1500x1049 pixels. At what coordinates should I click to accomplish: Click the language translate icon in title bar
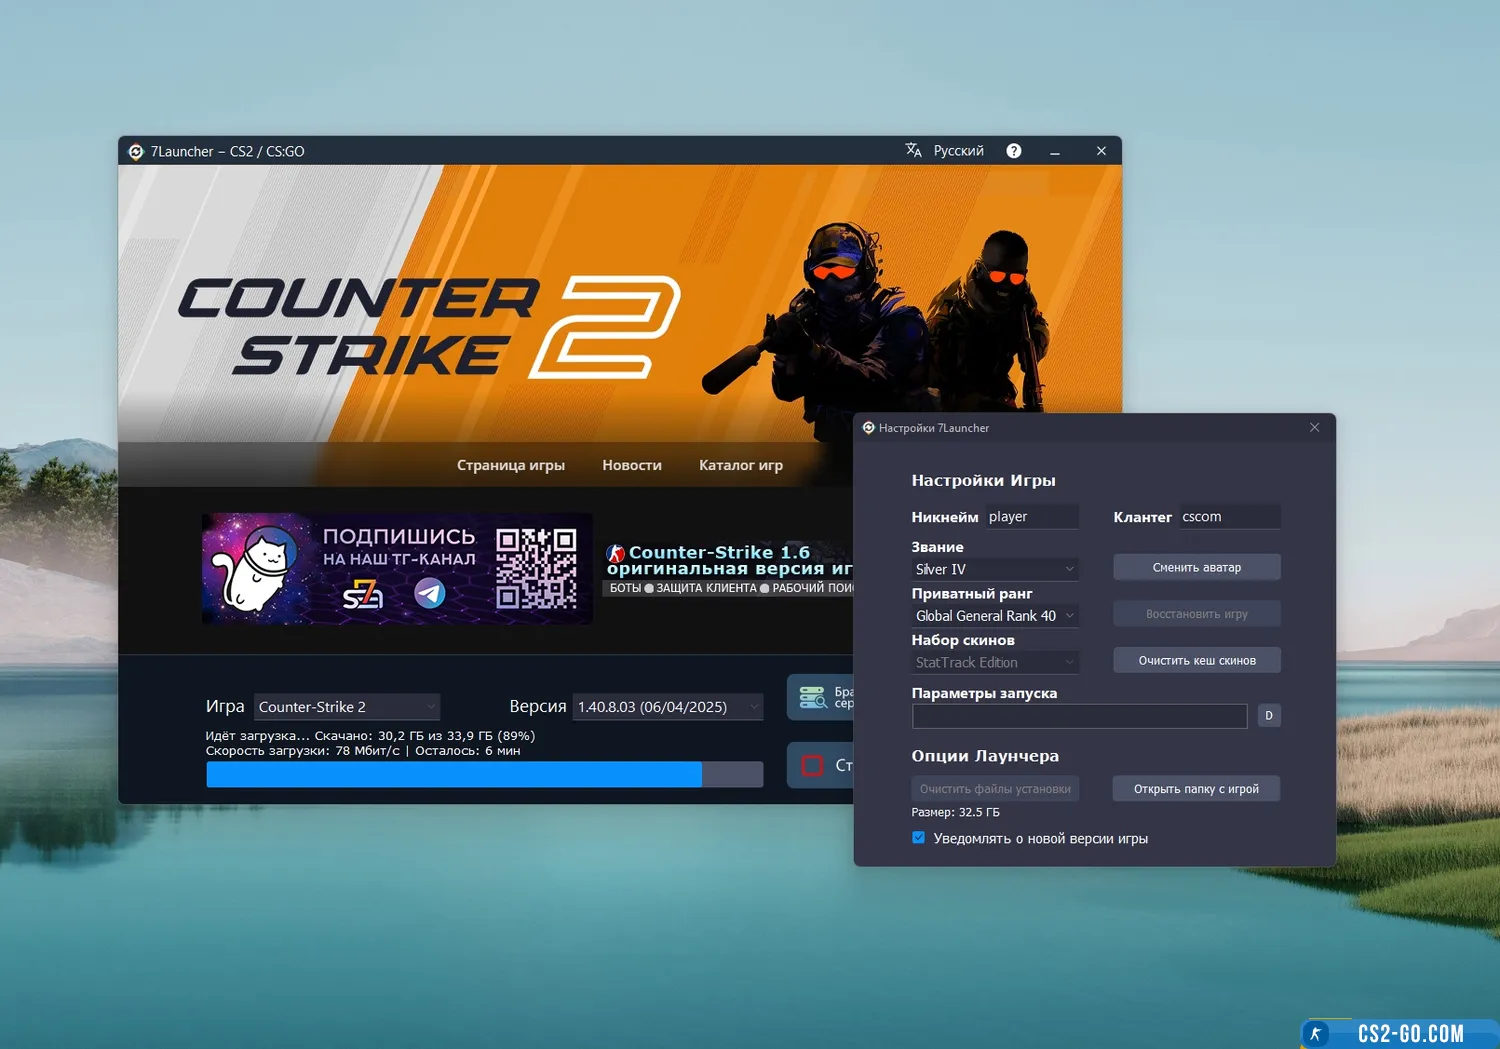(913, 150)
